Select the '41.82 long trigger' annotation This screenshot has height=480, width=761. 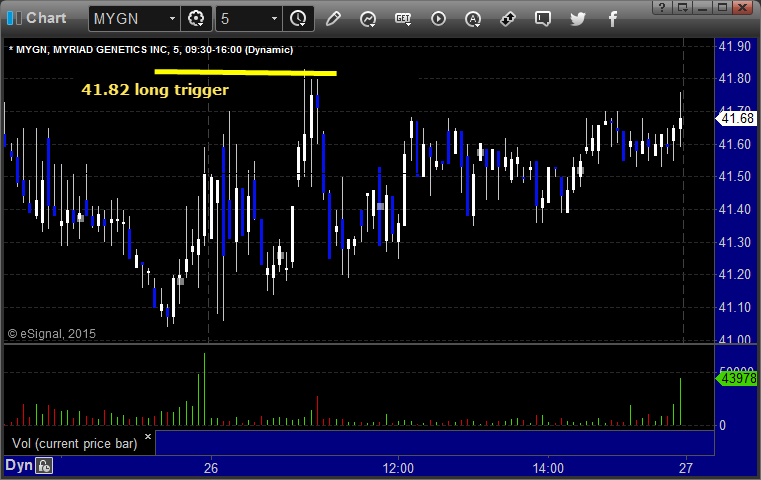[155, 90]
